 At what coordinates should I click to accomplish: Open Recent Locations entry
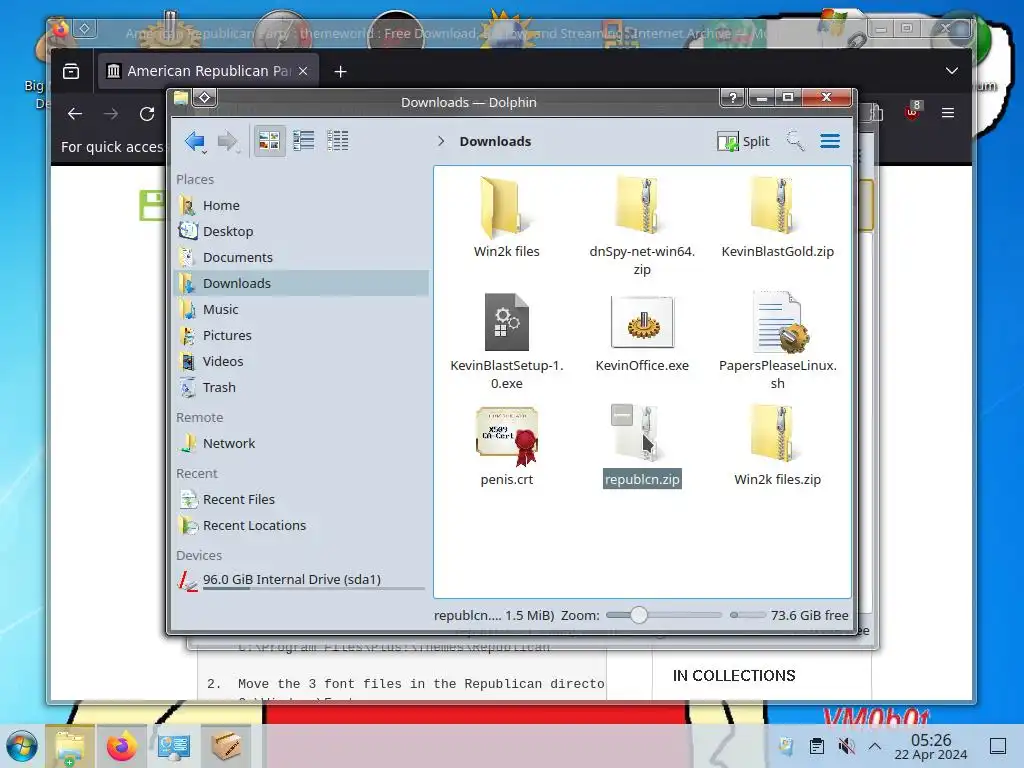302,526
